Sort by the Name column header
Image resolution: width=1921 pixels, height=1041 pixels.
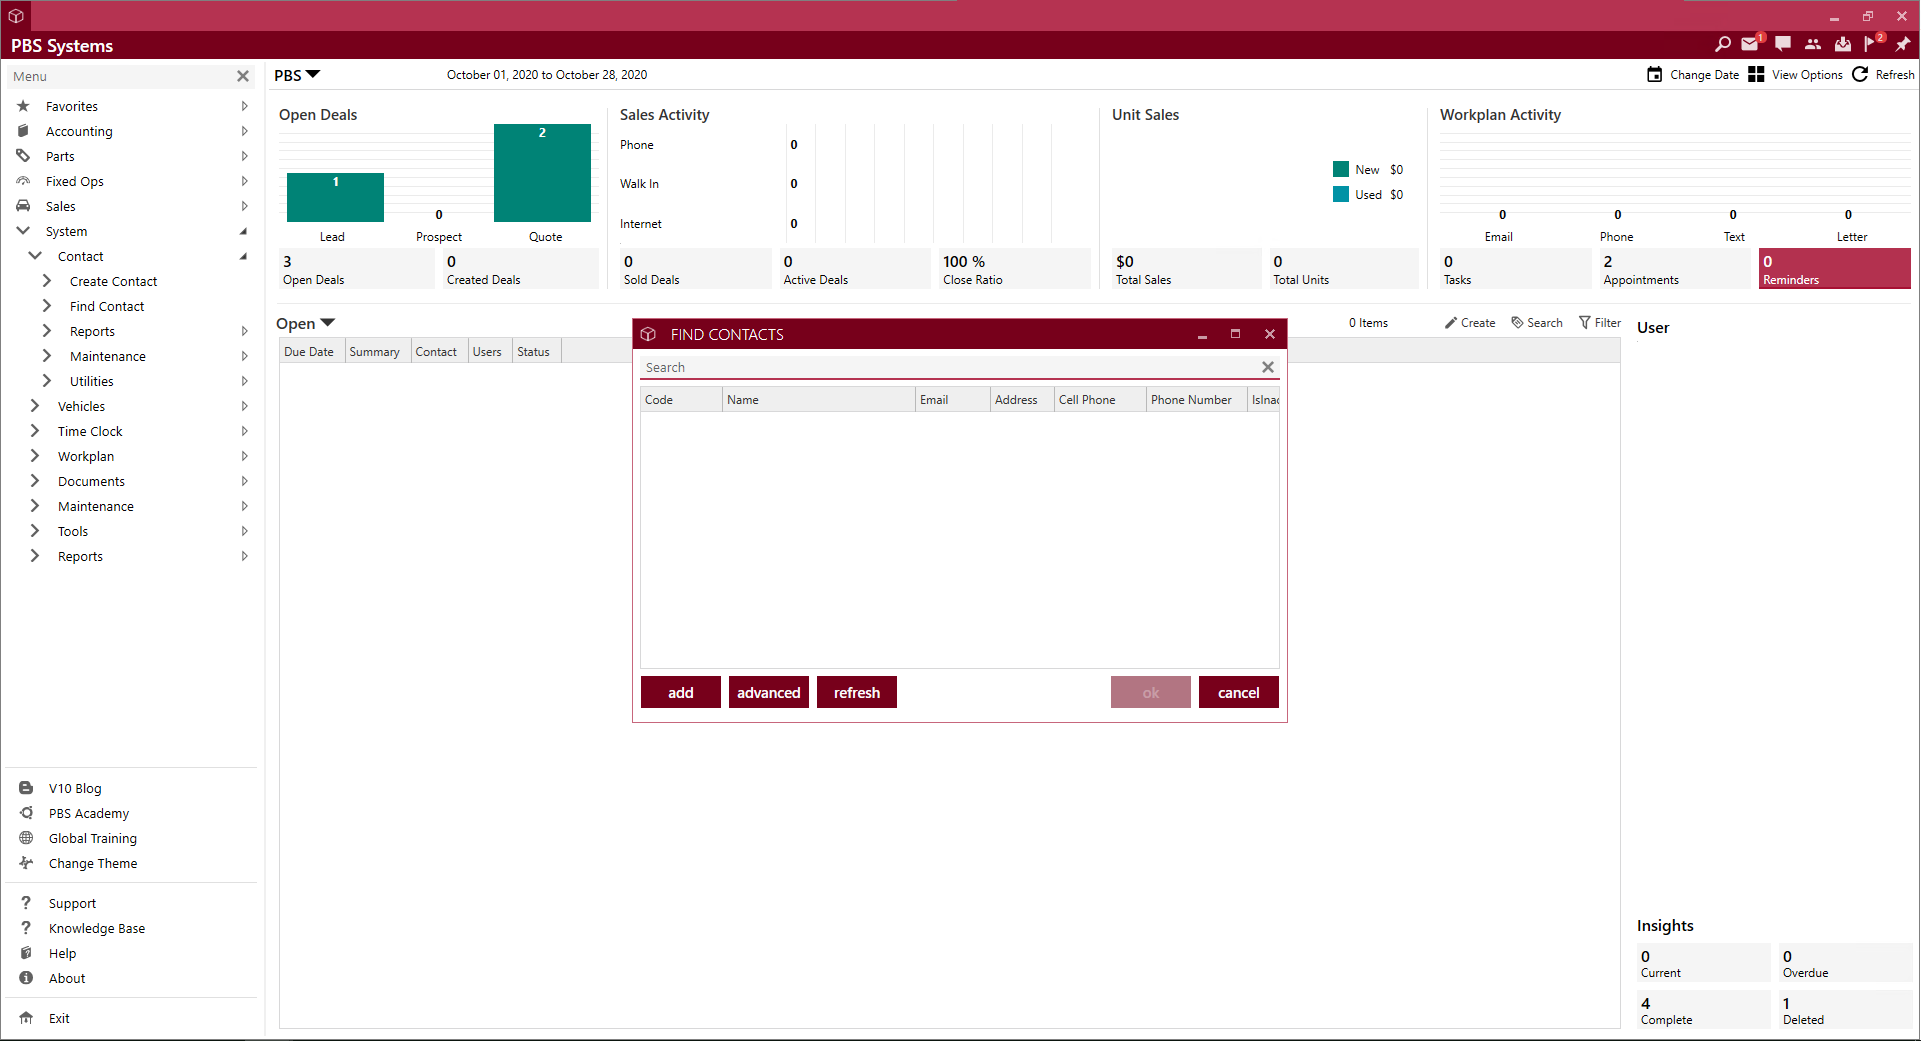pyautogui.click(x=819, y=400)
